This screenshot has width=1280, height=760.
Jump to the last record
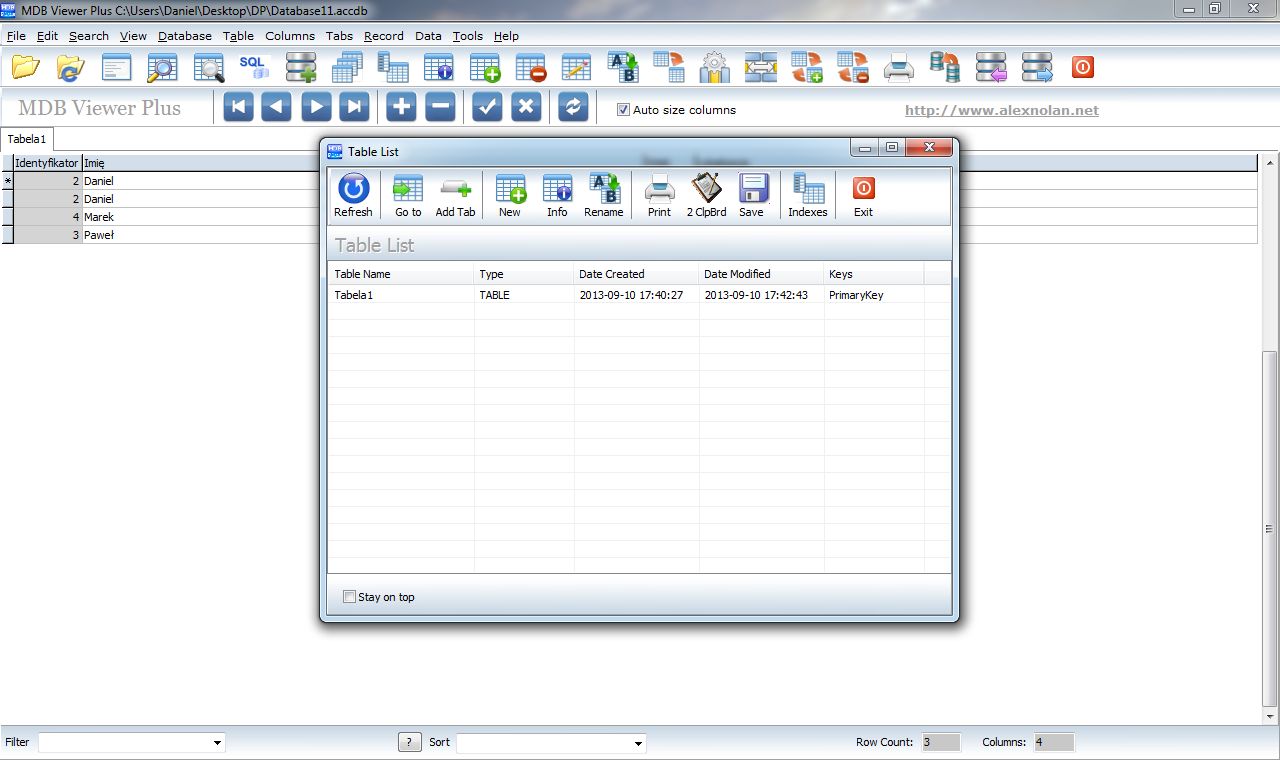(354, 107)
